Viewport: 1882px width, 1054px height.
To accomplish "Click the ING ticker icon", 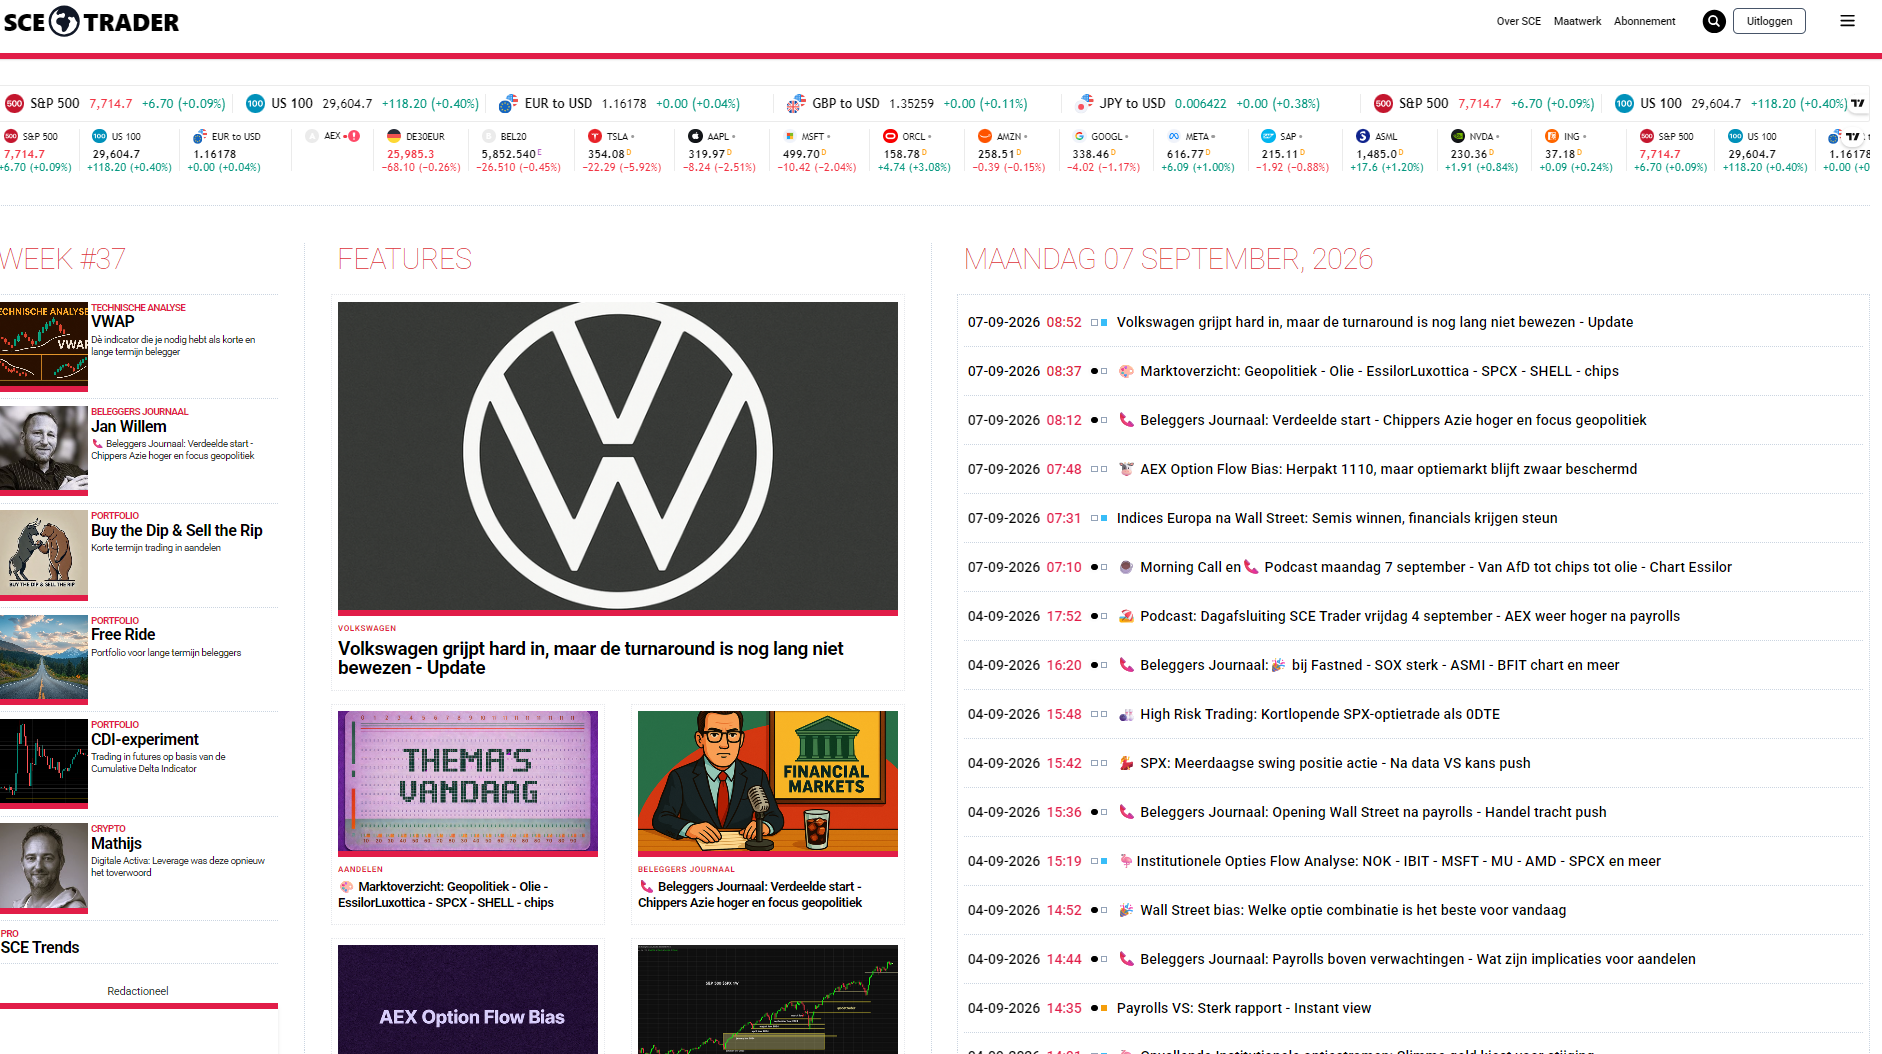I will [1552, 136].
